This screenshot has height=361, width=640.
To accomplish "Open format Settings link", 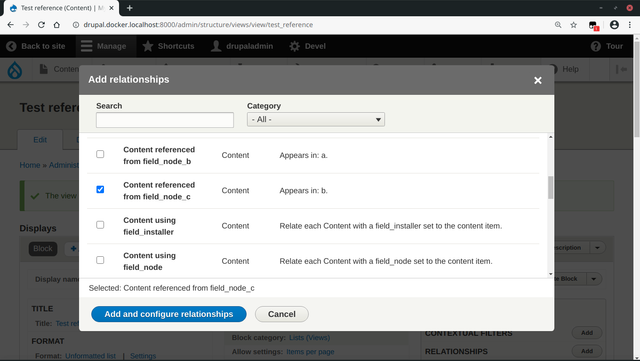I will click(x=143, y=356).
